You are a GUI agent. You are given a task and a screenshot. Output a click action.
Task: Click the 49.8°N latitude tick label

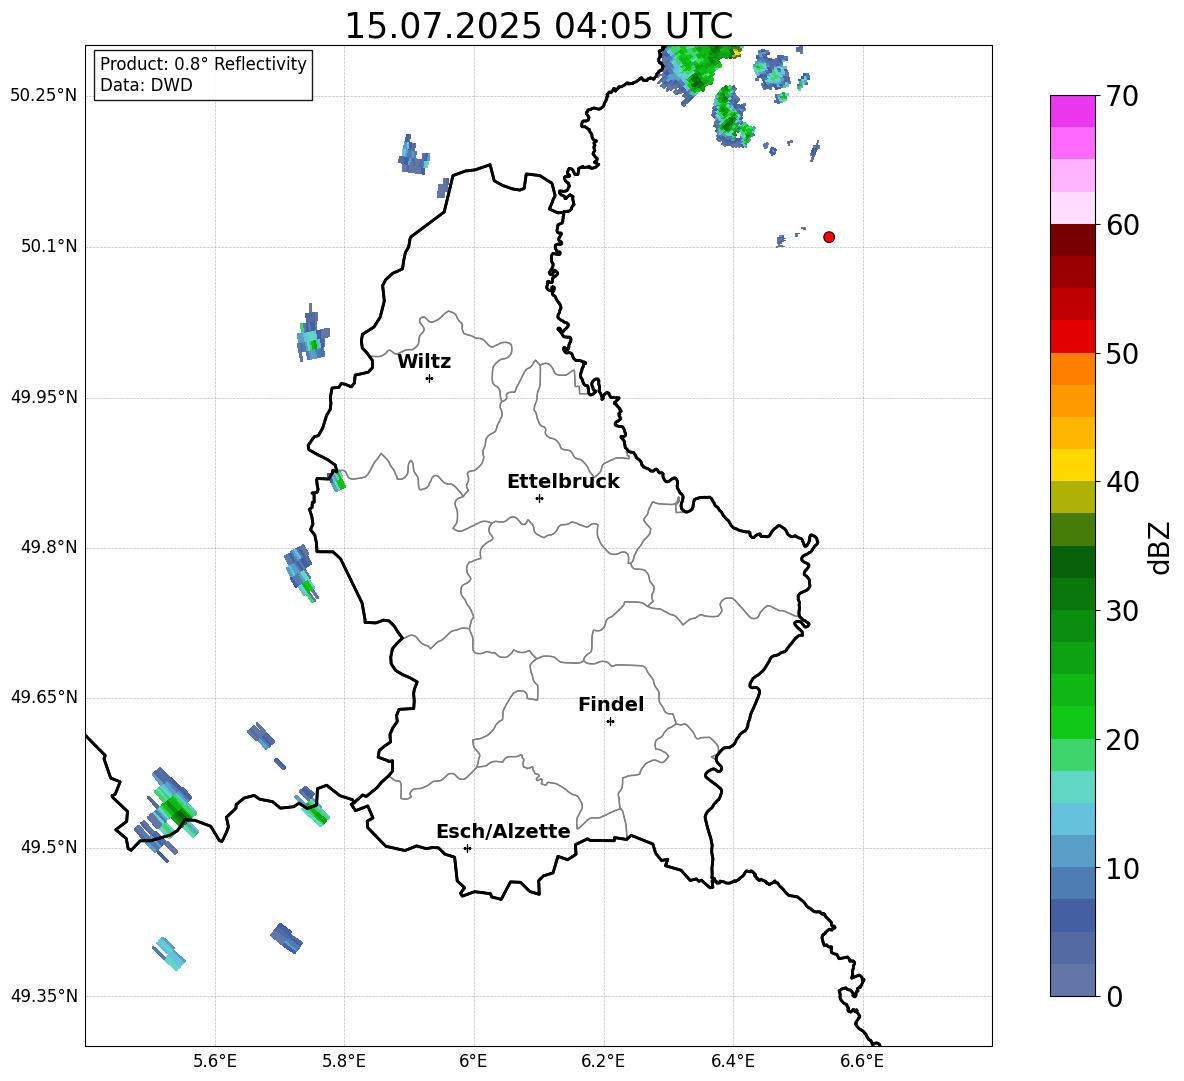tap(48, 547)
